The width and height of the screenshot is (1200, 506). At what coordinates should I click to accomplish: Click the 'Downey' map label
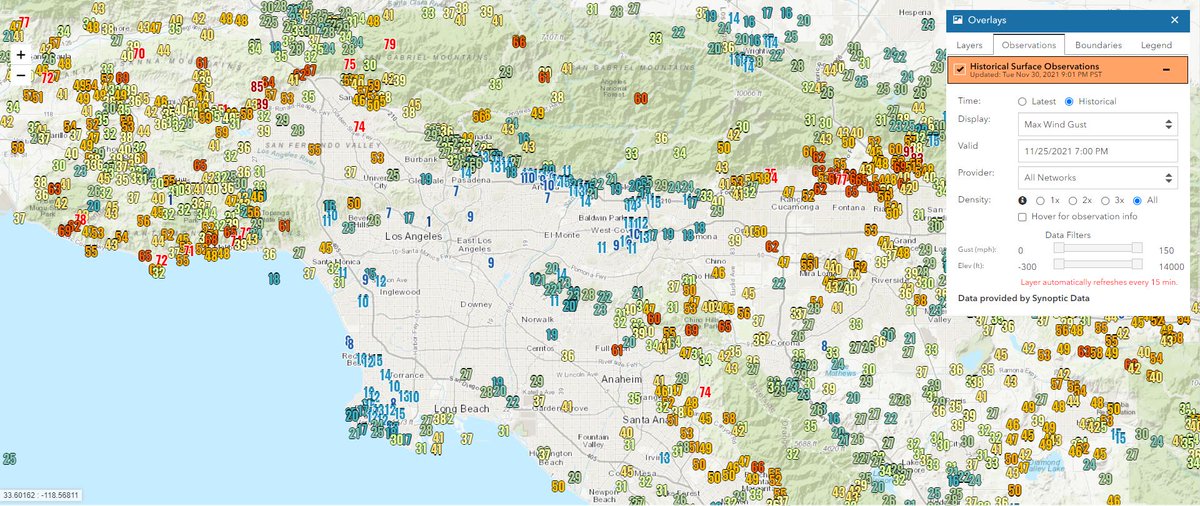pyautogui.click(x=476, y=304)
